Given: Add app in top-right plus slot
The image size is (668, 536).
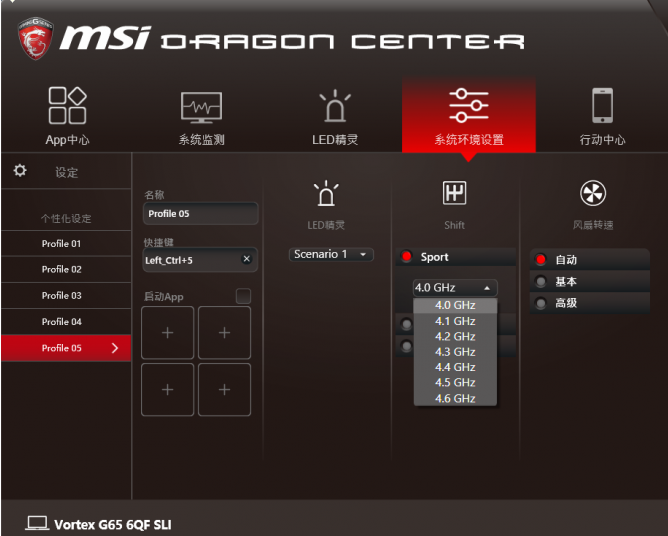Looking at the screenshot, I should (225, 333).
